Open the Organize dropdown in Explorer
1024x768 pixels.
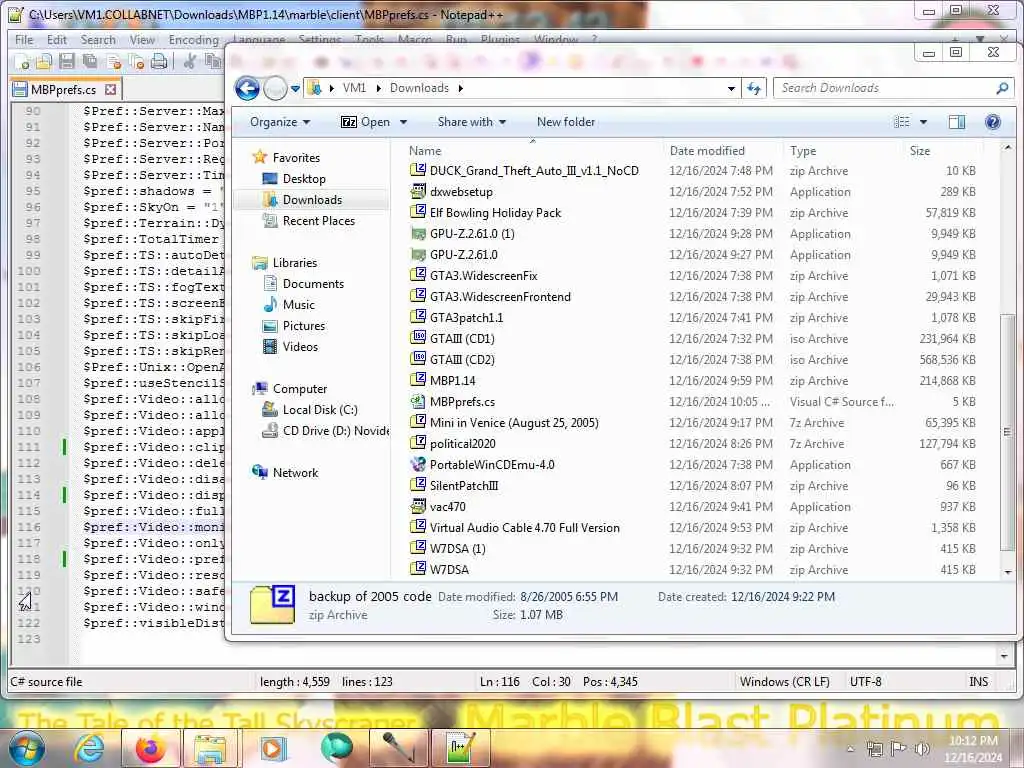click(x=280, y=122)
